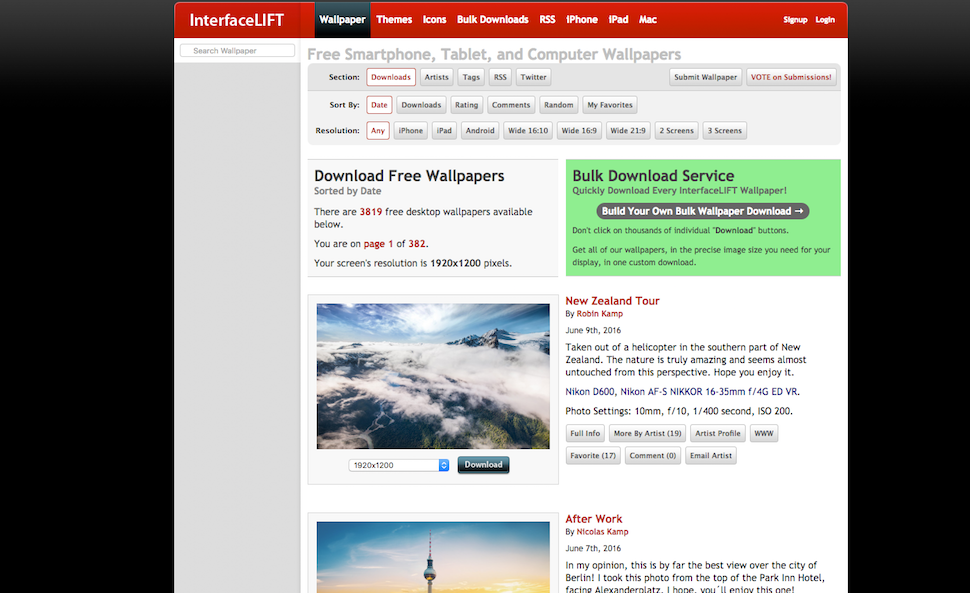Open More By Artist (19)
The width and height of the screenshot is (970, 593).
[x=647, y=433]
